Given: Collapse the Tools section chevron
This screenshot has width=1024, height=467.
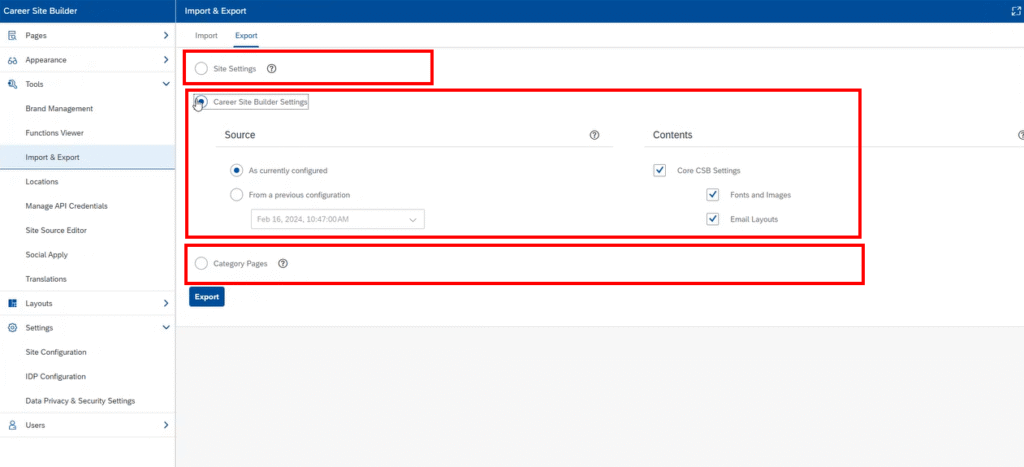Looking at the screenshot, I should click(x=165, y=84).
